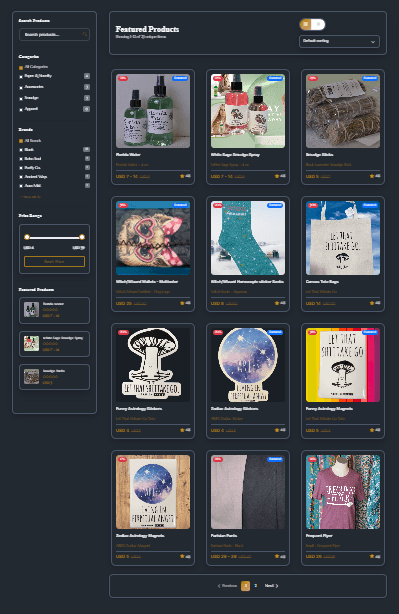
Task: Open the mushroom sticker product image
Action: coord(153,365)
